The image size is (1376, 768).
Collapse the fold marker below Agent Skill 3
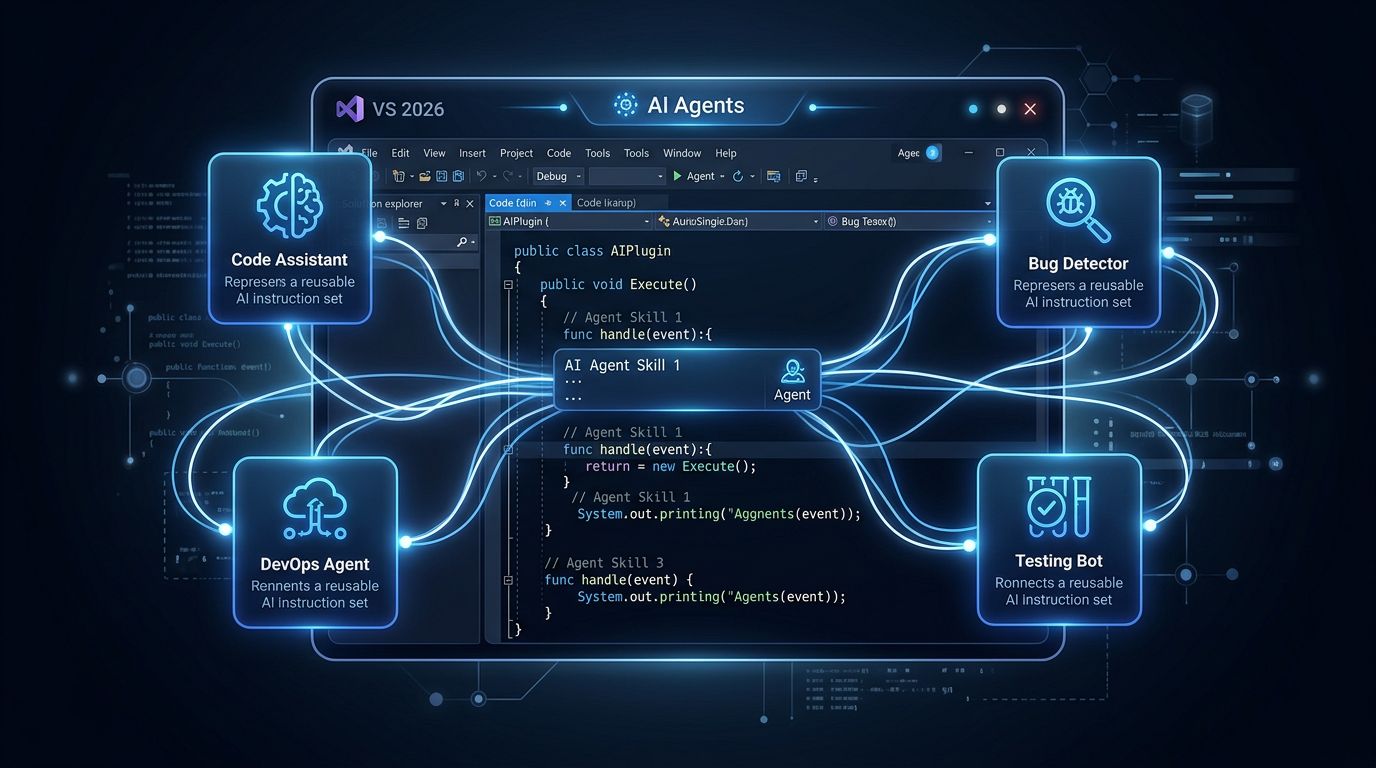[509, 580]
